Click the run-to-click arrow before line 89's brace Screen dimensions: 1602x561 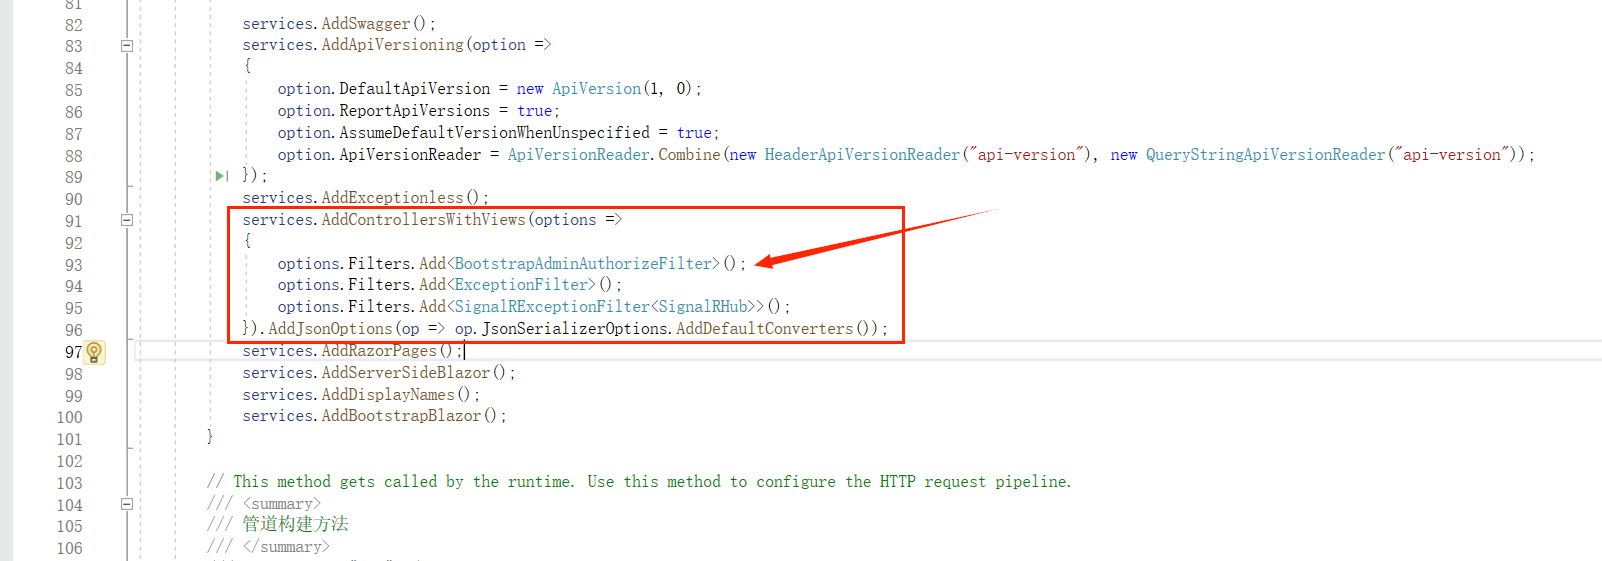tap(221, 176)
